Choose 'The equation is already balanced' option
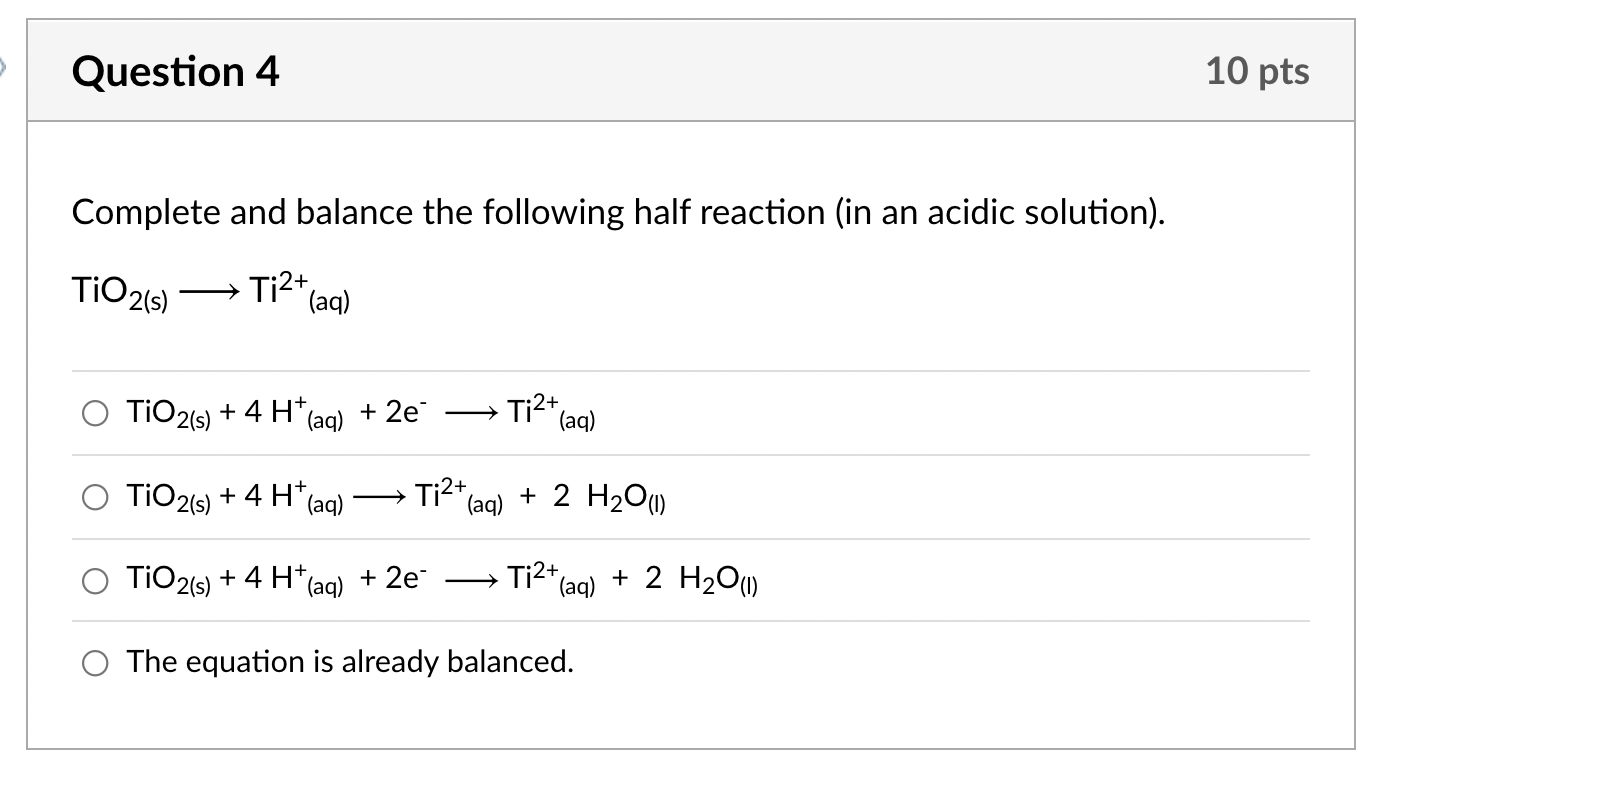Viewport: 1606px width, 812px height. (x=95, y=661)
